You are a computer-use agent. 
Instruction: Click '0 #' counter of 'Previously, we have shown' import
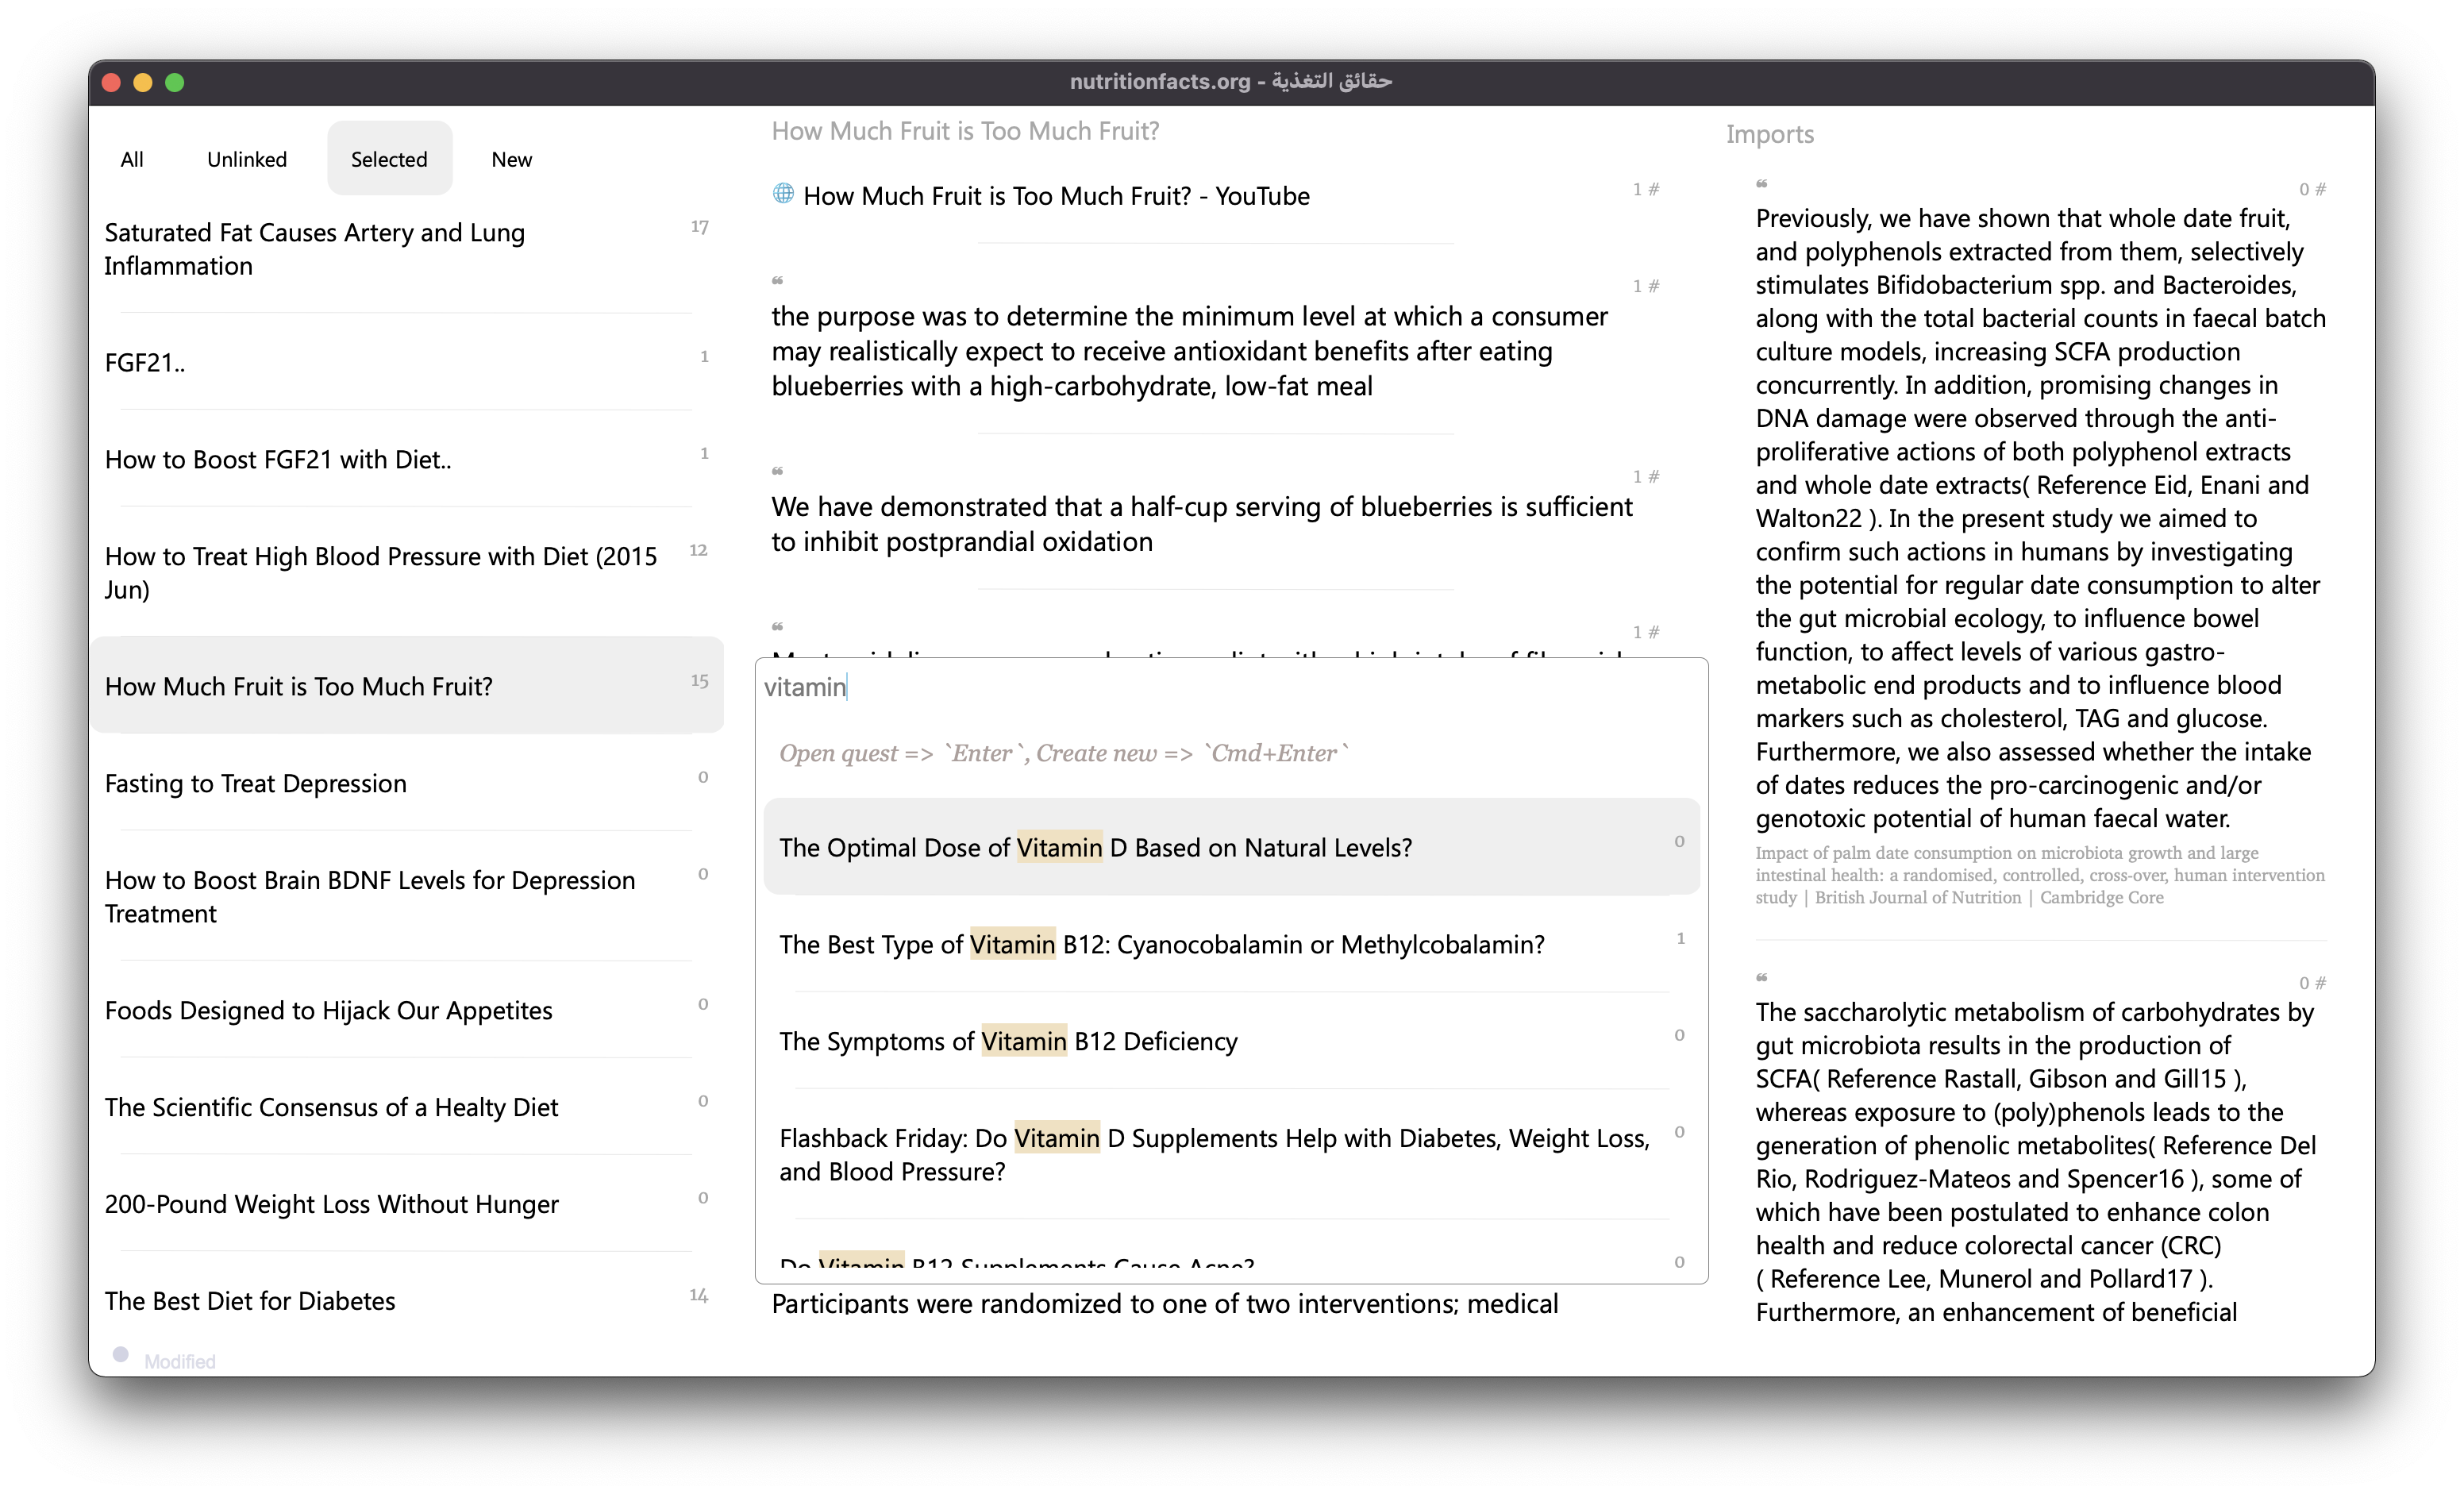tap(2312, 189)
